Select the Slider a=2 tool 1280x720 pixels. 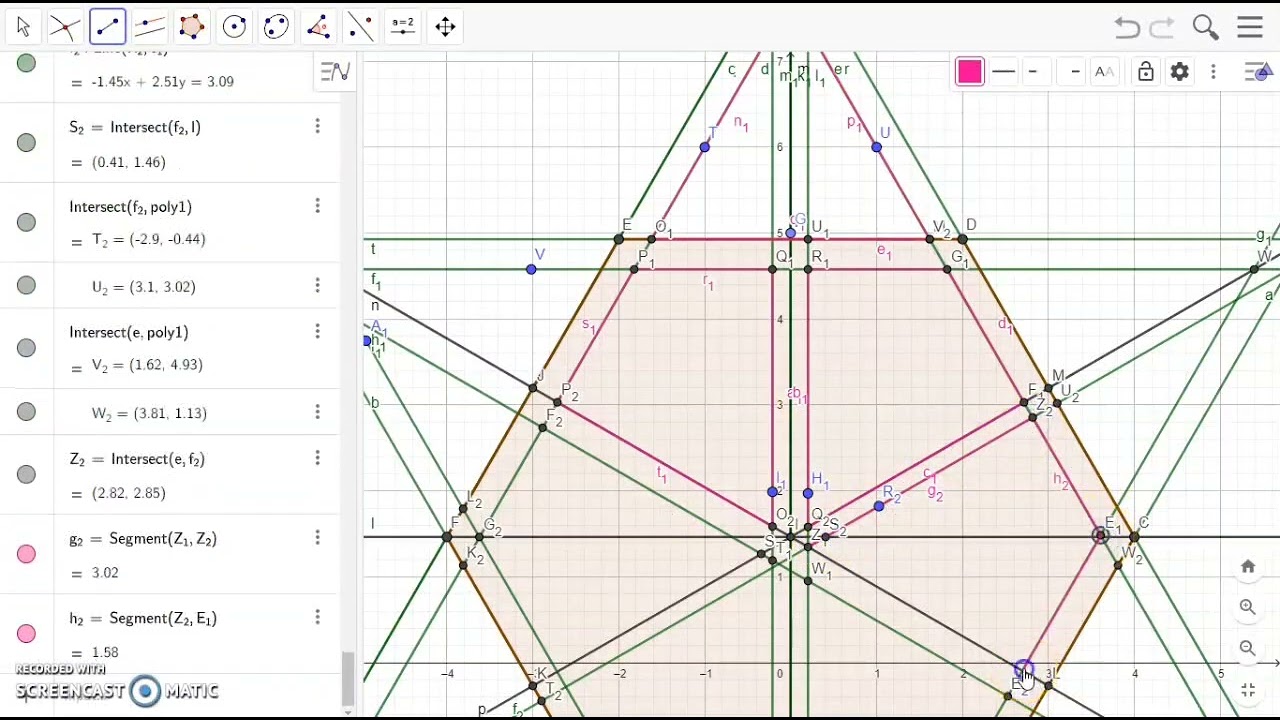coord(403,27)
